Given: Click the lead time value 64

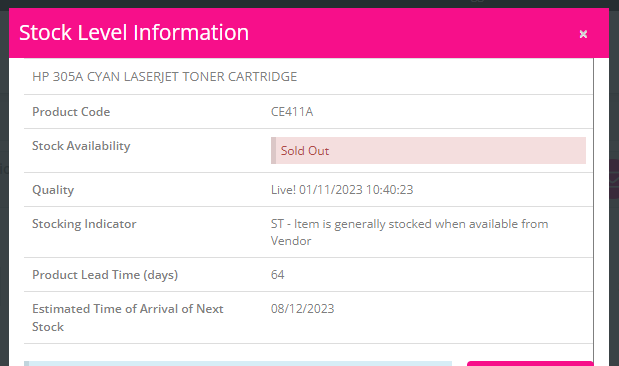Looking at the screenshot, I should pos(278,275).
